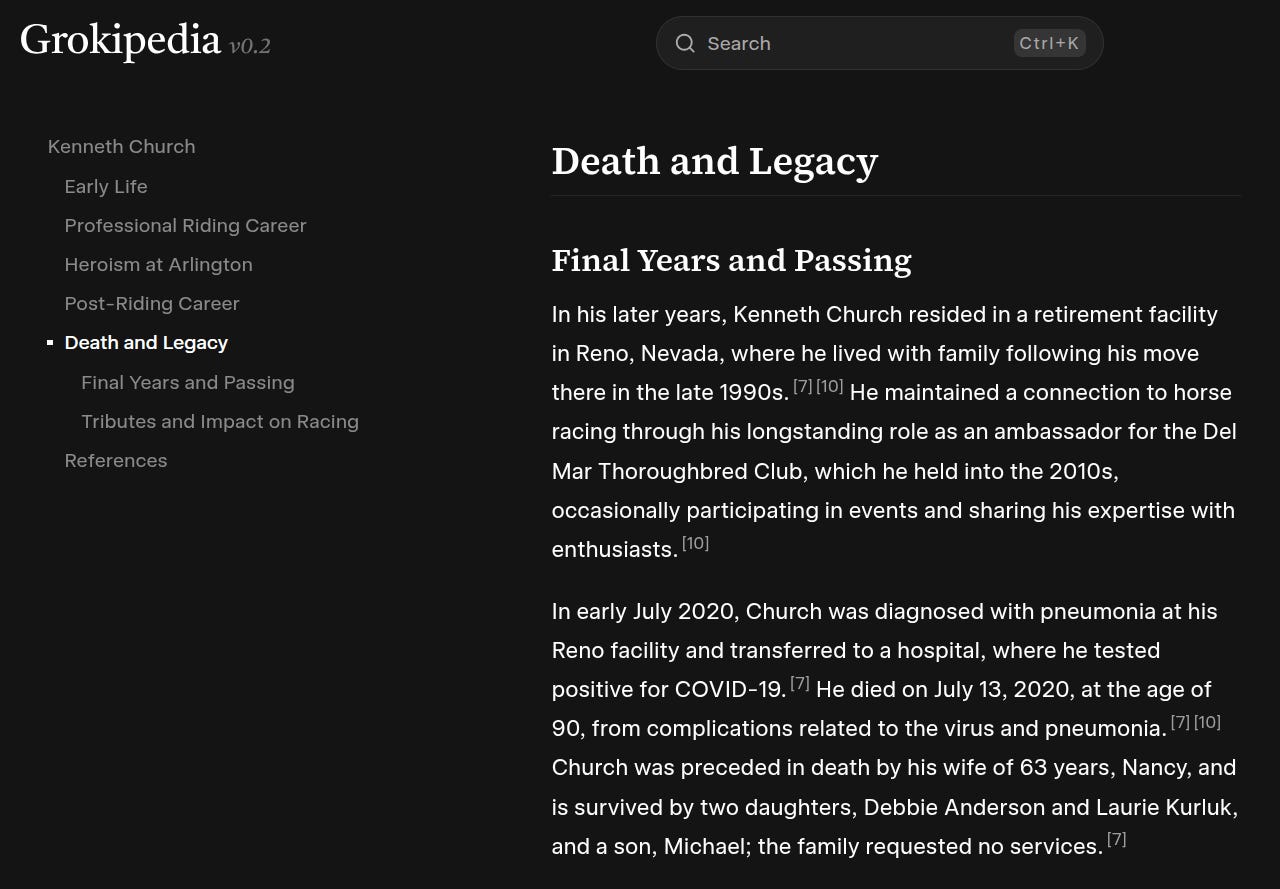Screen dimensions: 1280x889
Task: Select Early Life in the sidebar
Action: 106,186
